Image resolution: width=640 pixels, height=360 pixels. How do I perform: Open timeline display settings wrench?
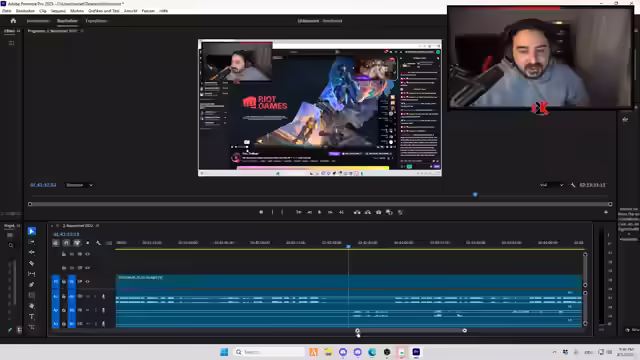click(98, 243)
